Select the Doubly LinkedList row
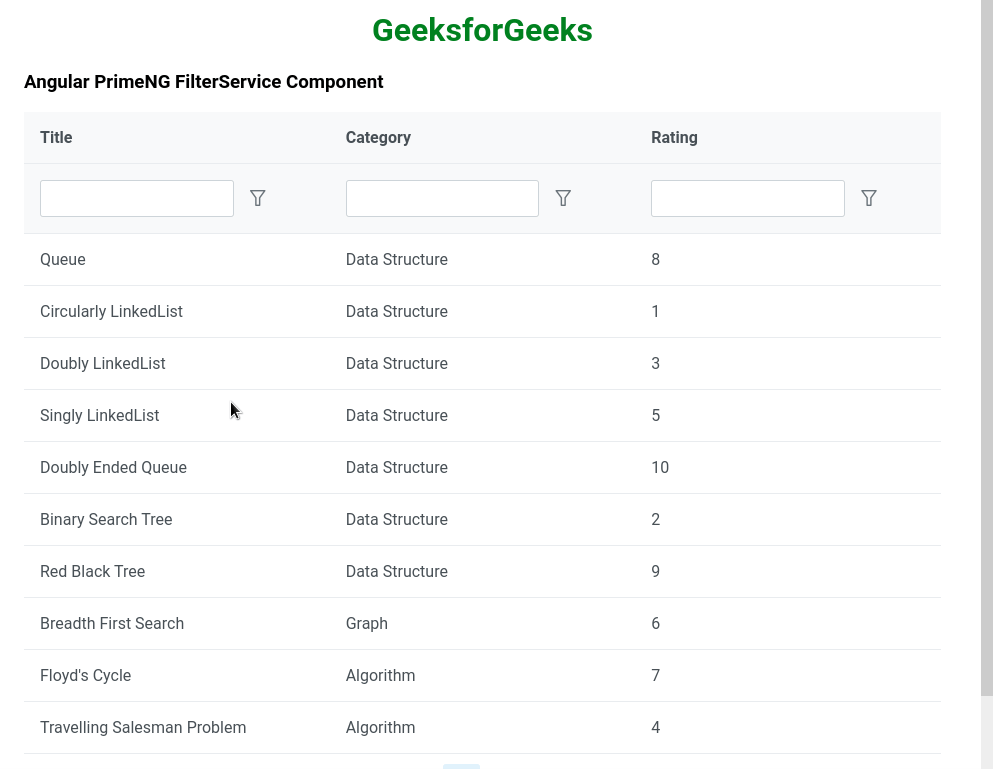Screen dimensions: 993x769 click(103, 363)
